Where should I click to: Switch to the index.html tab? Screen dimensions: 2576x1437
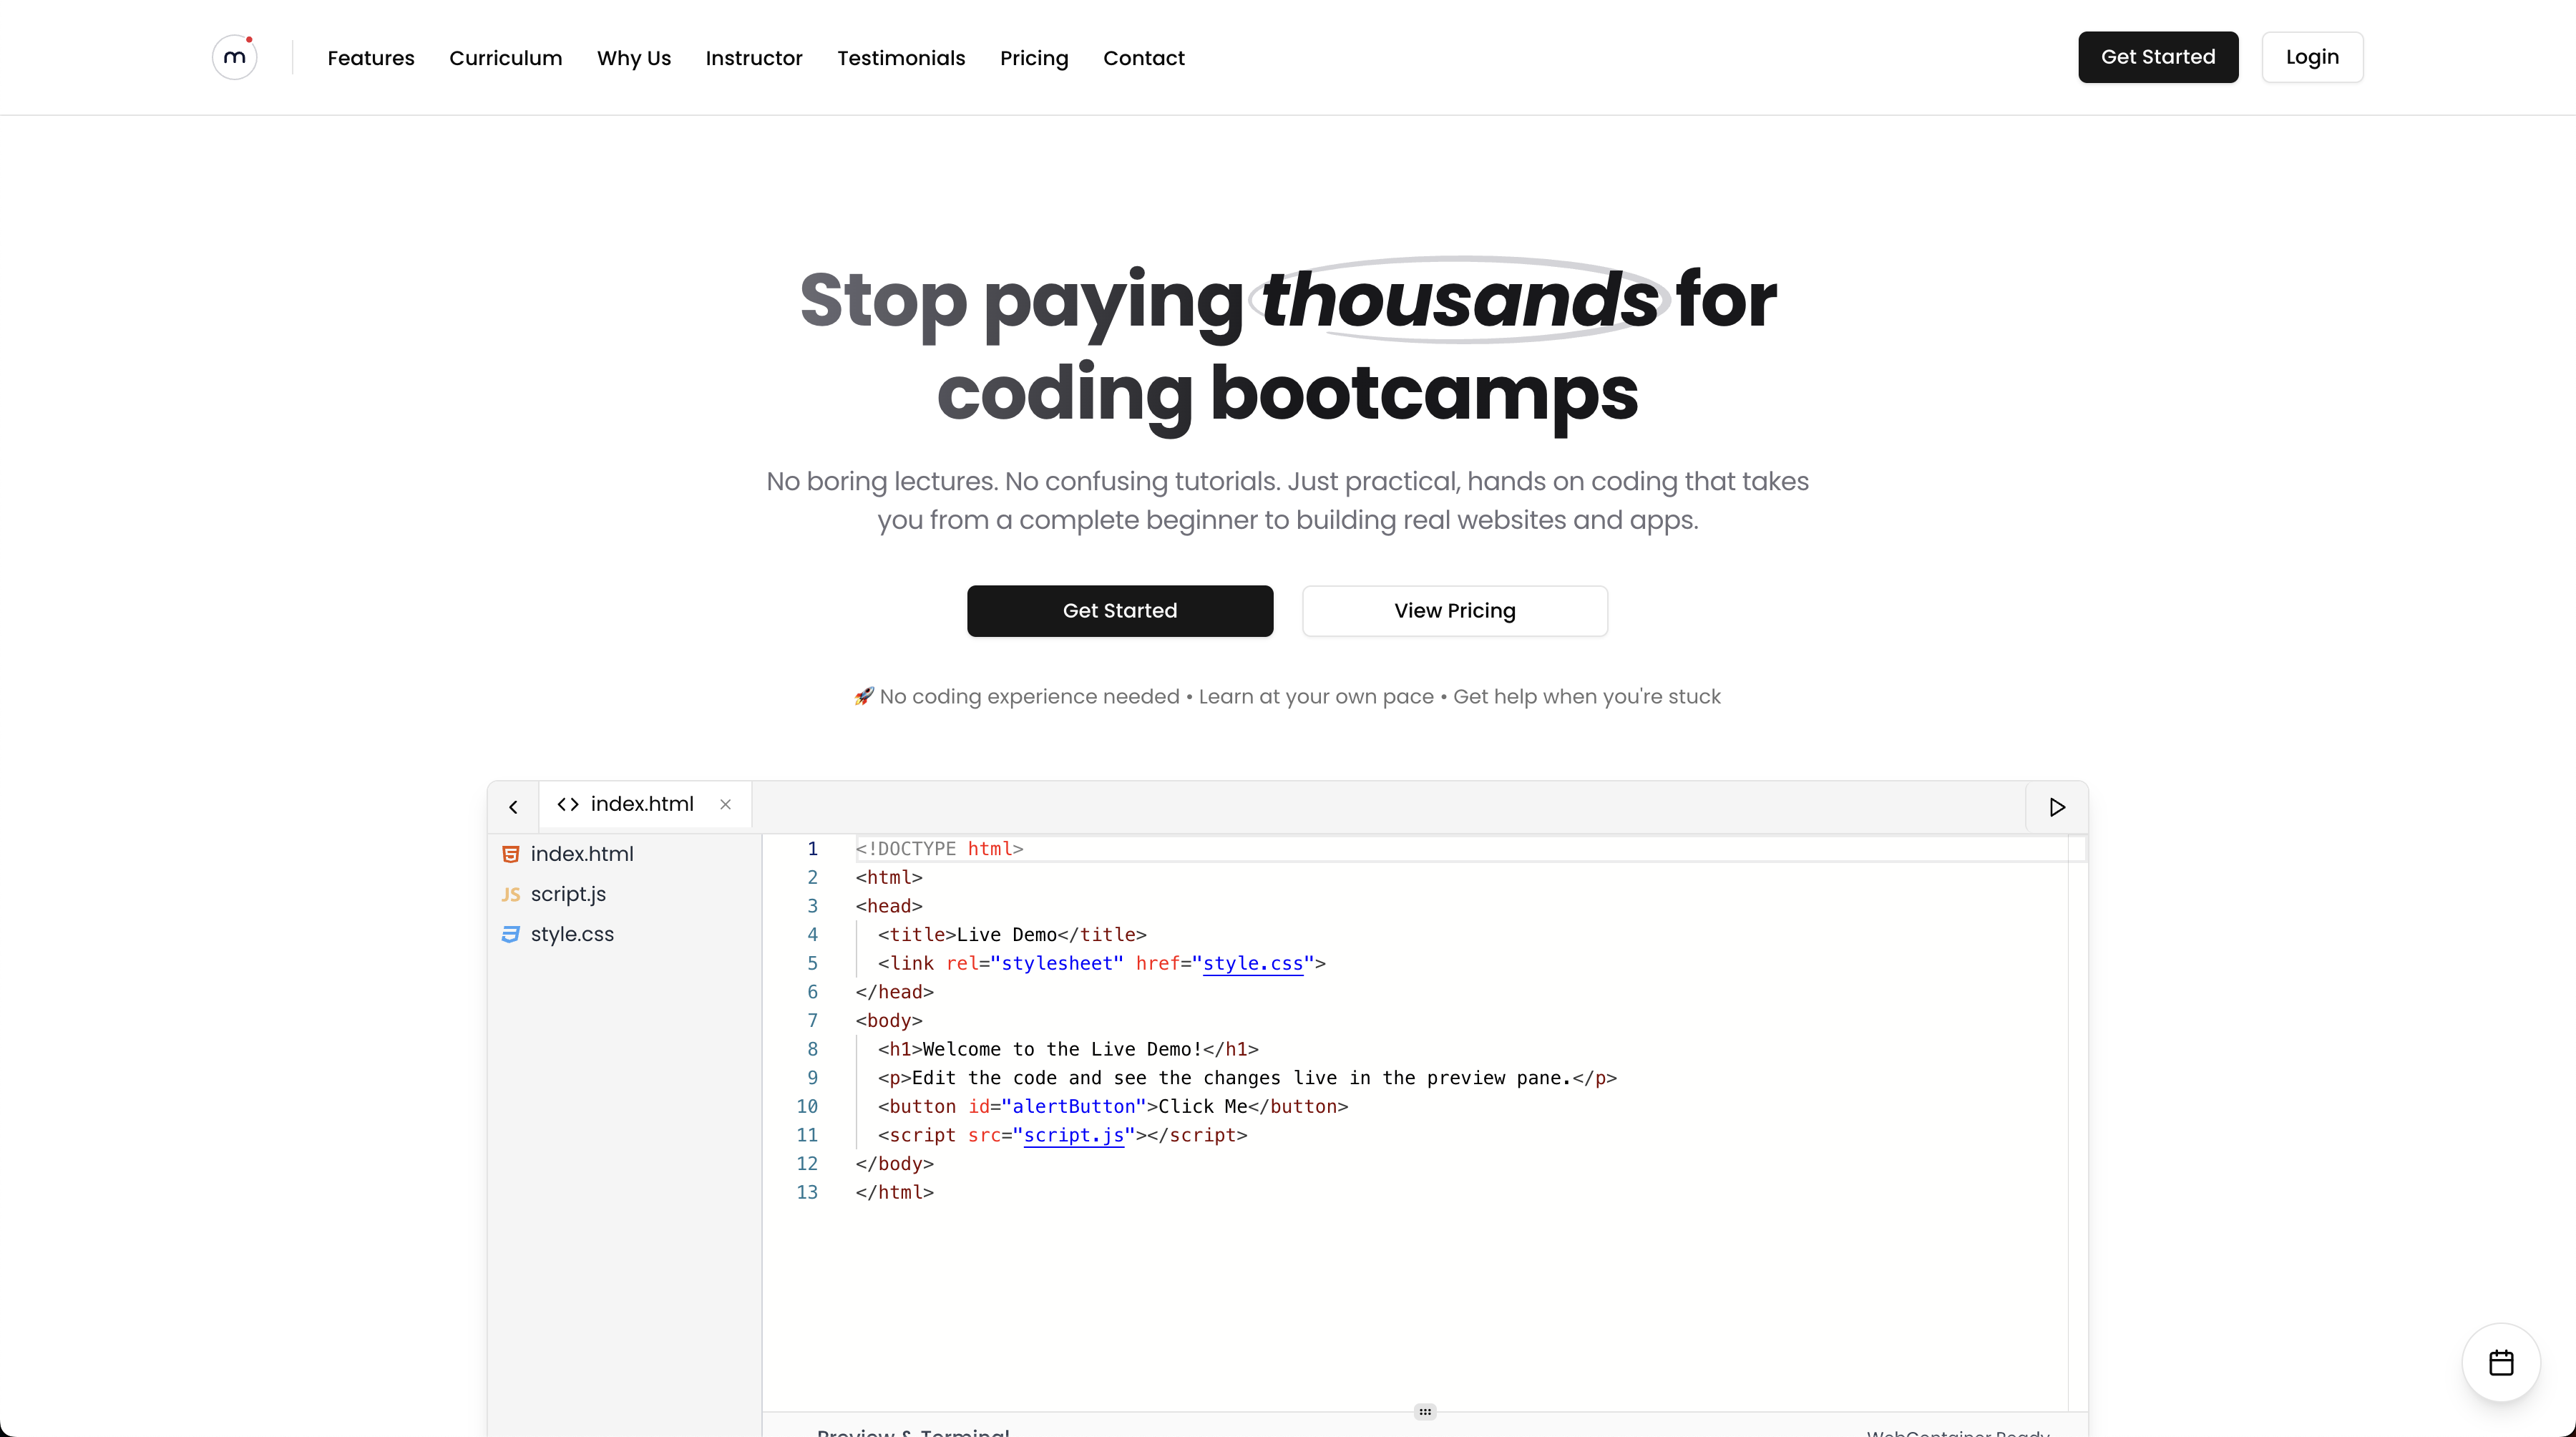[642, 803]
